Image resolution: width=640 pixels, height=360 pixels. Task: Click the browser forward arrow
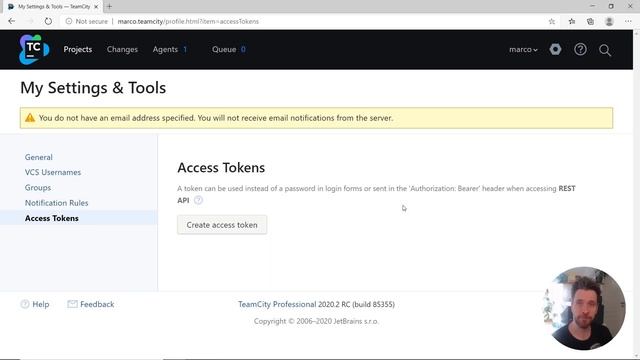pos(30,21)
